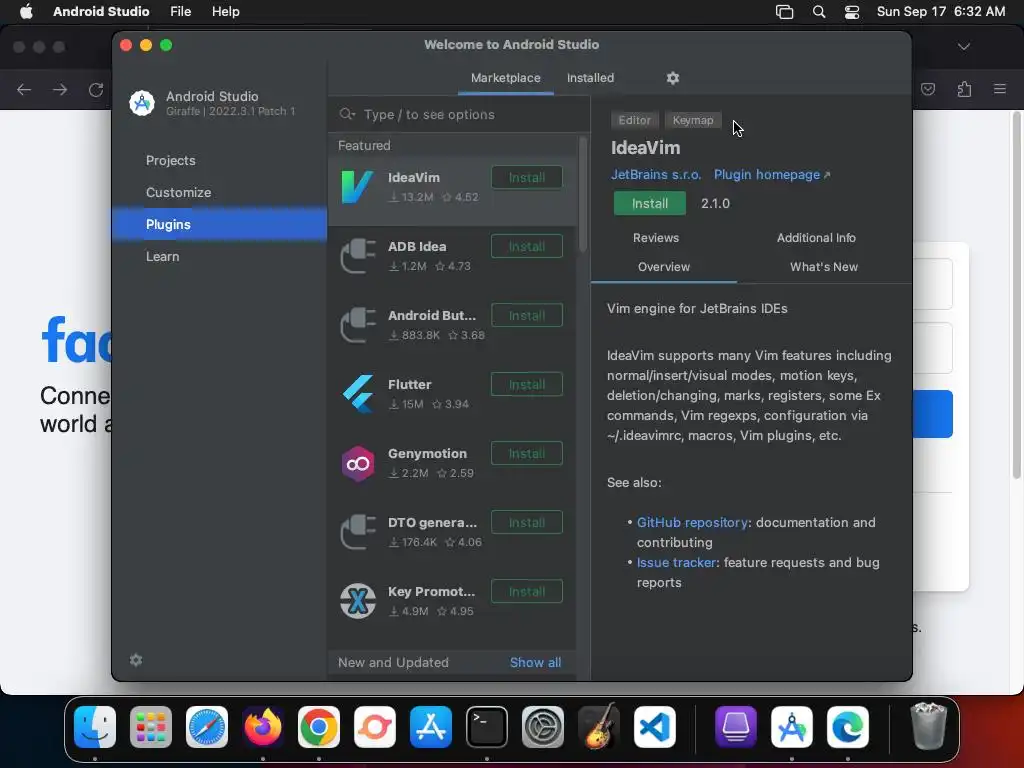This screenshot has width=1024, height=768.
Task: Click the Android Studio logo in the sidebar
Action: (142, 103)
